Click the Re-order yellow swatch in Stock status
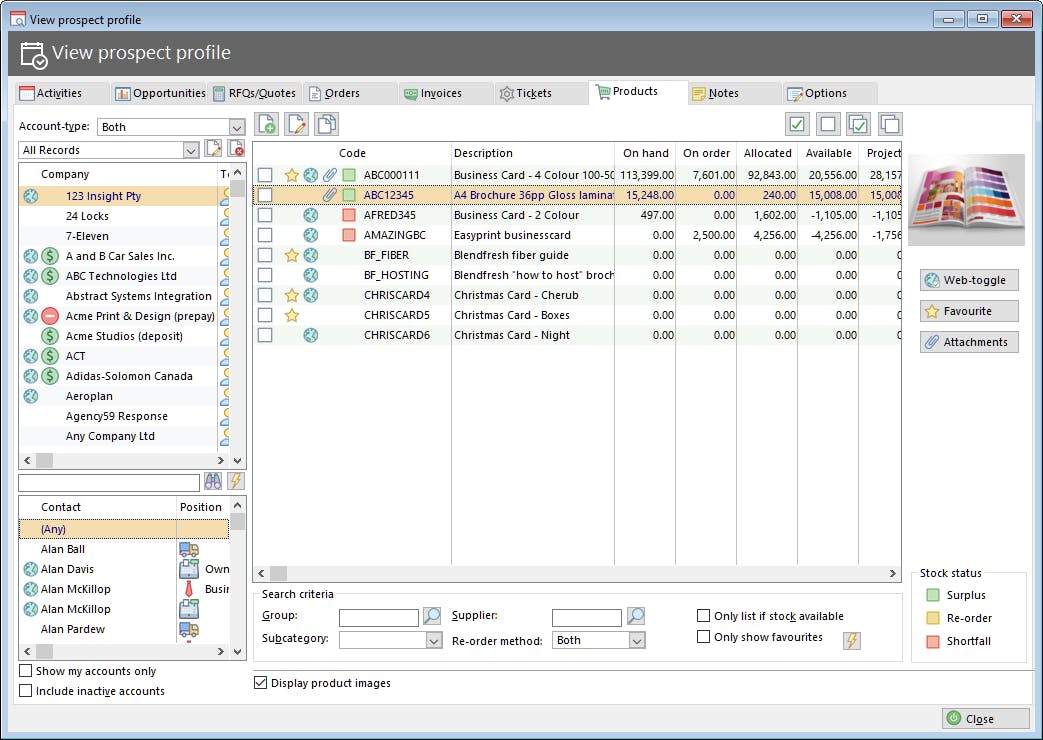1043x740 pixels. click(933, 618)
